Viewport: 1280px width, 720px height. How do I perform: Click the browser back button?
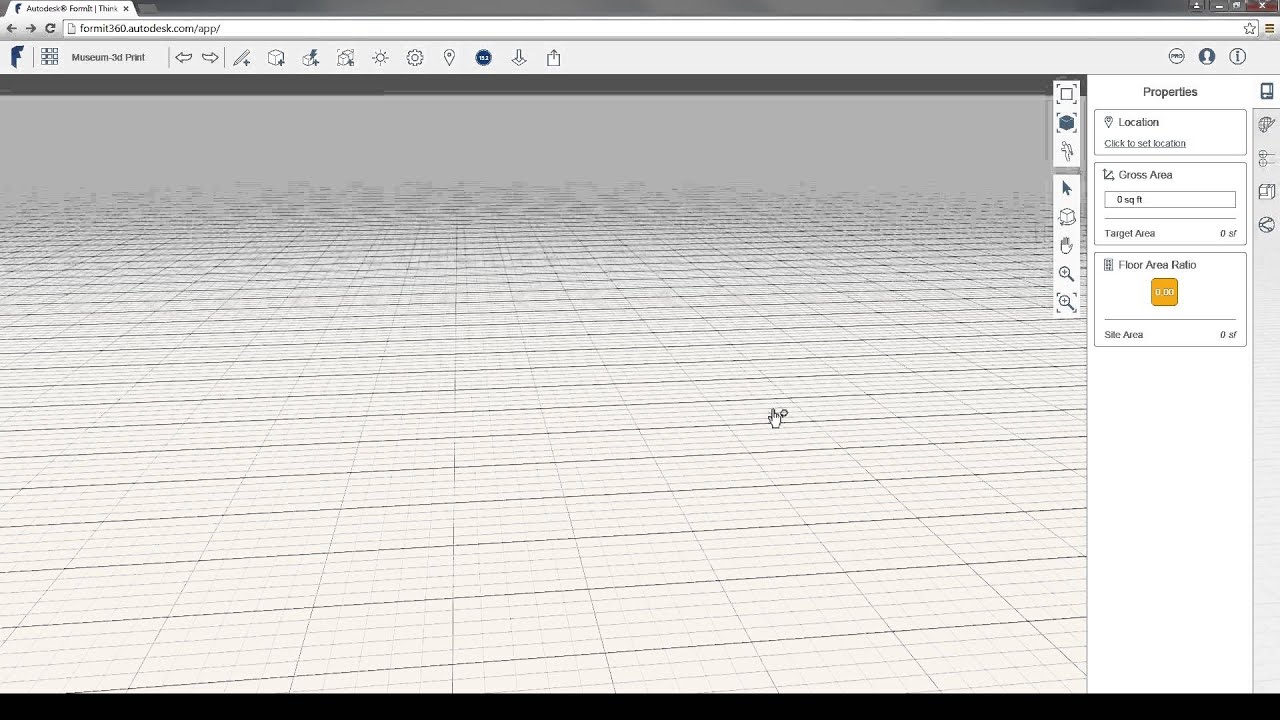pos(11,28)
